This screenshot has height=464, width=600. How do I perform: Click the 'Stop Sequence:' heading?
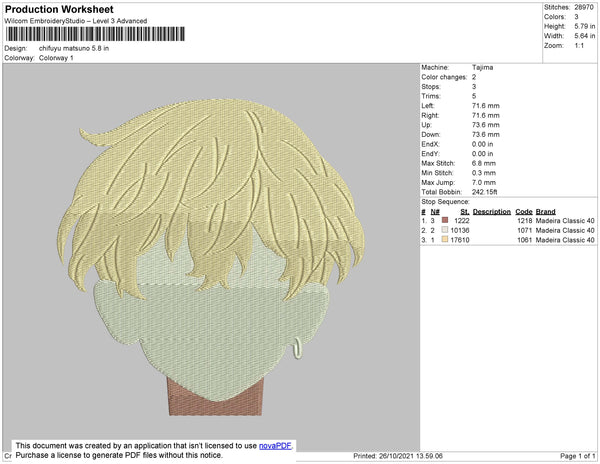click(445, 202)
